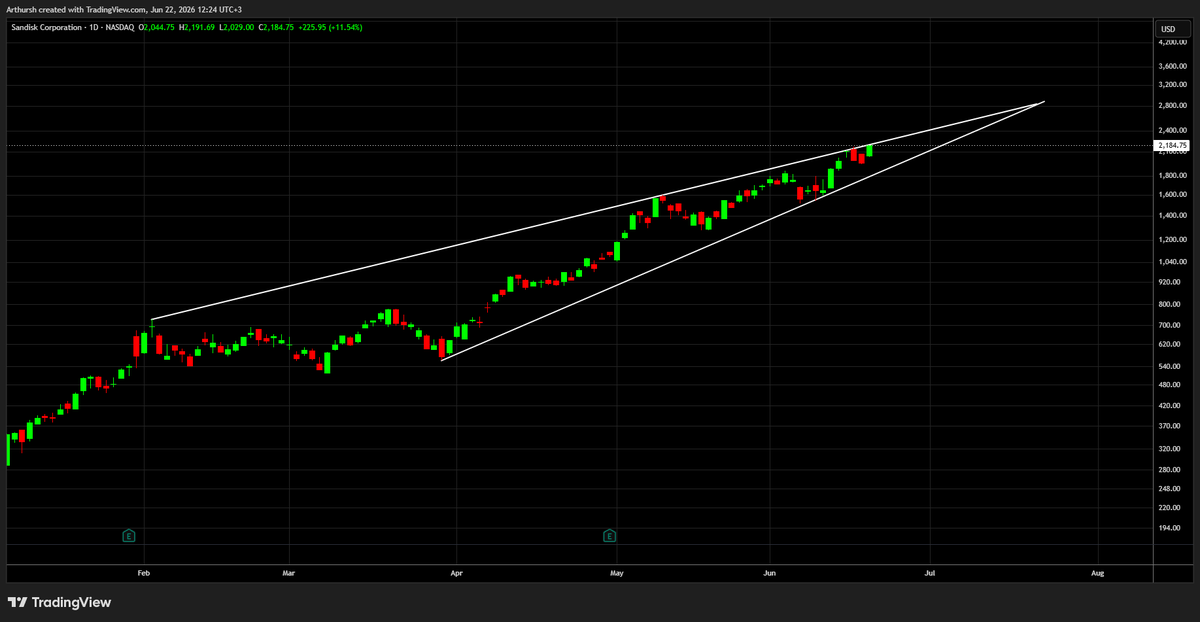
Task: Click the Jun label on time axis
Action: coord(770,573)
